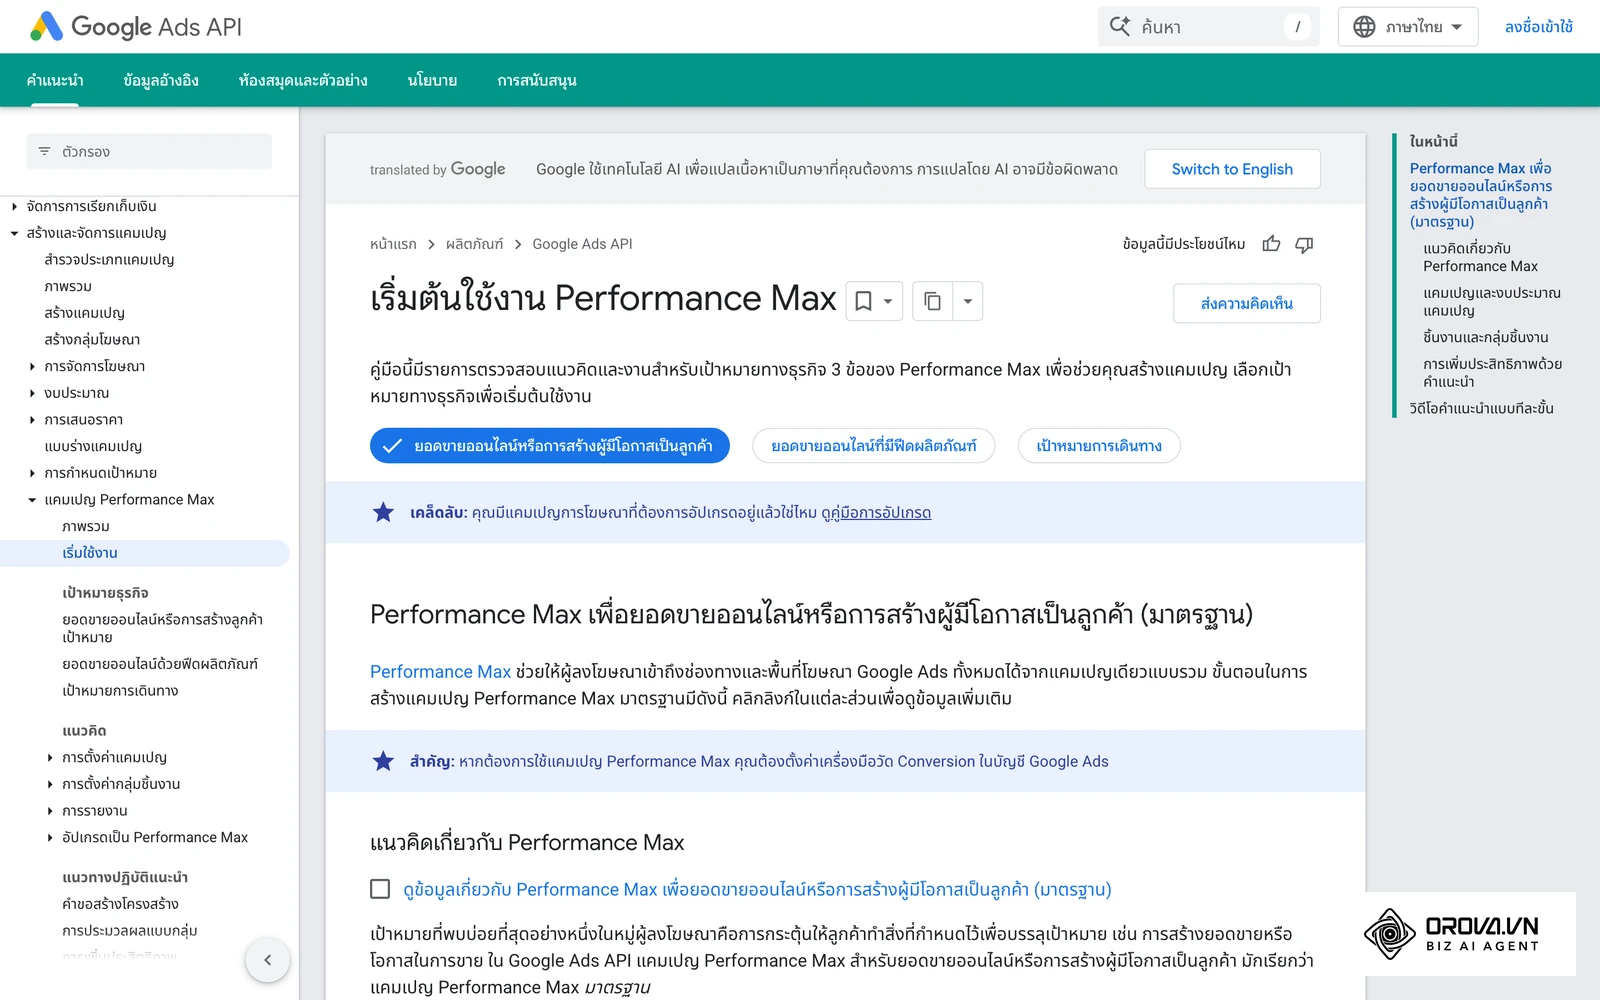Open the checklist link ดูข้อมูลเกี่ยวกับ Performance Max
1600x1000 pixels.
pyautogui.click(x=757, y=890)
